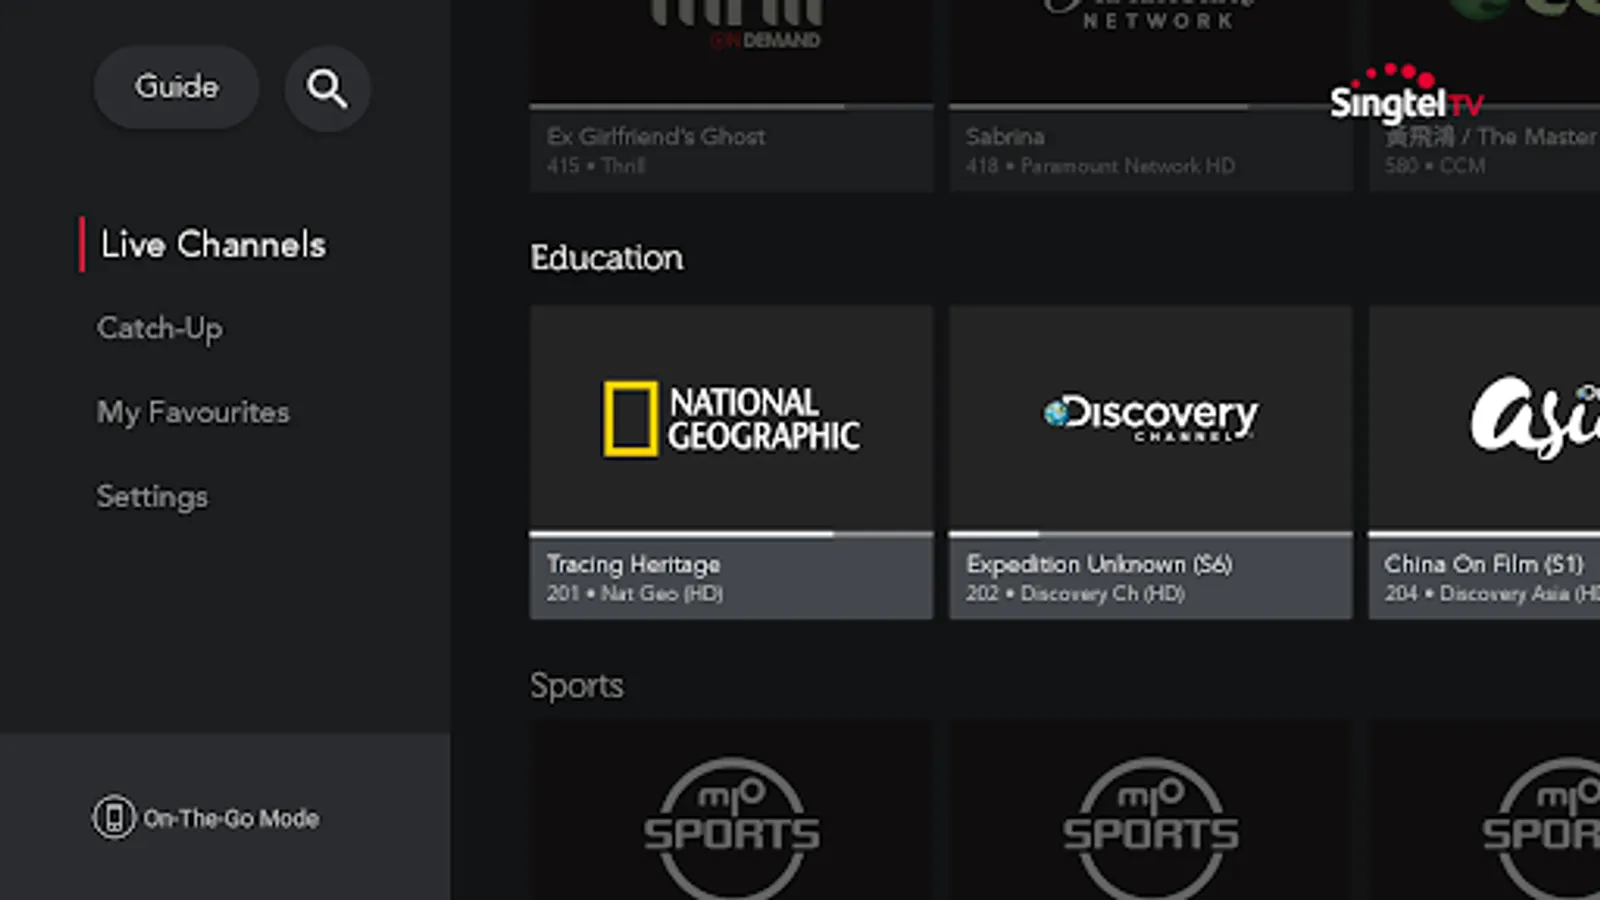Open the Discovery Channel thumbnail
1600x900 pixels.
[x=1150, y=419]
